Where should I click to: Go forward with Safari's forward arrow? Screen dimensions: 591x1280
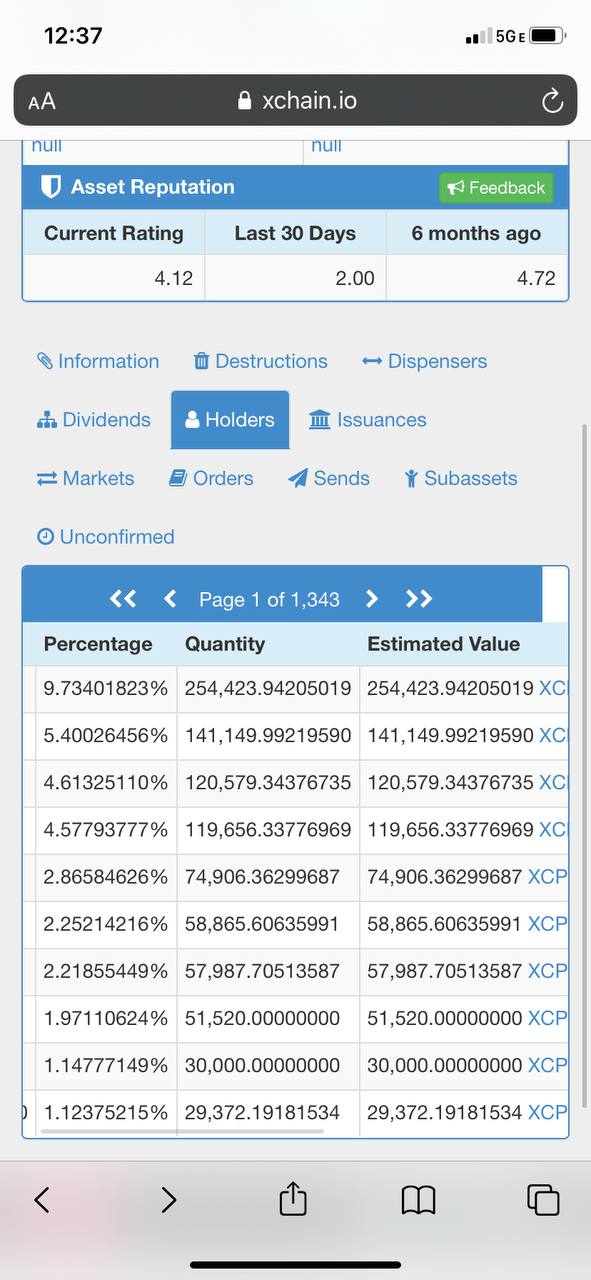[x=169, y=1199]
